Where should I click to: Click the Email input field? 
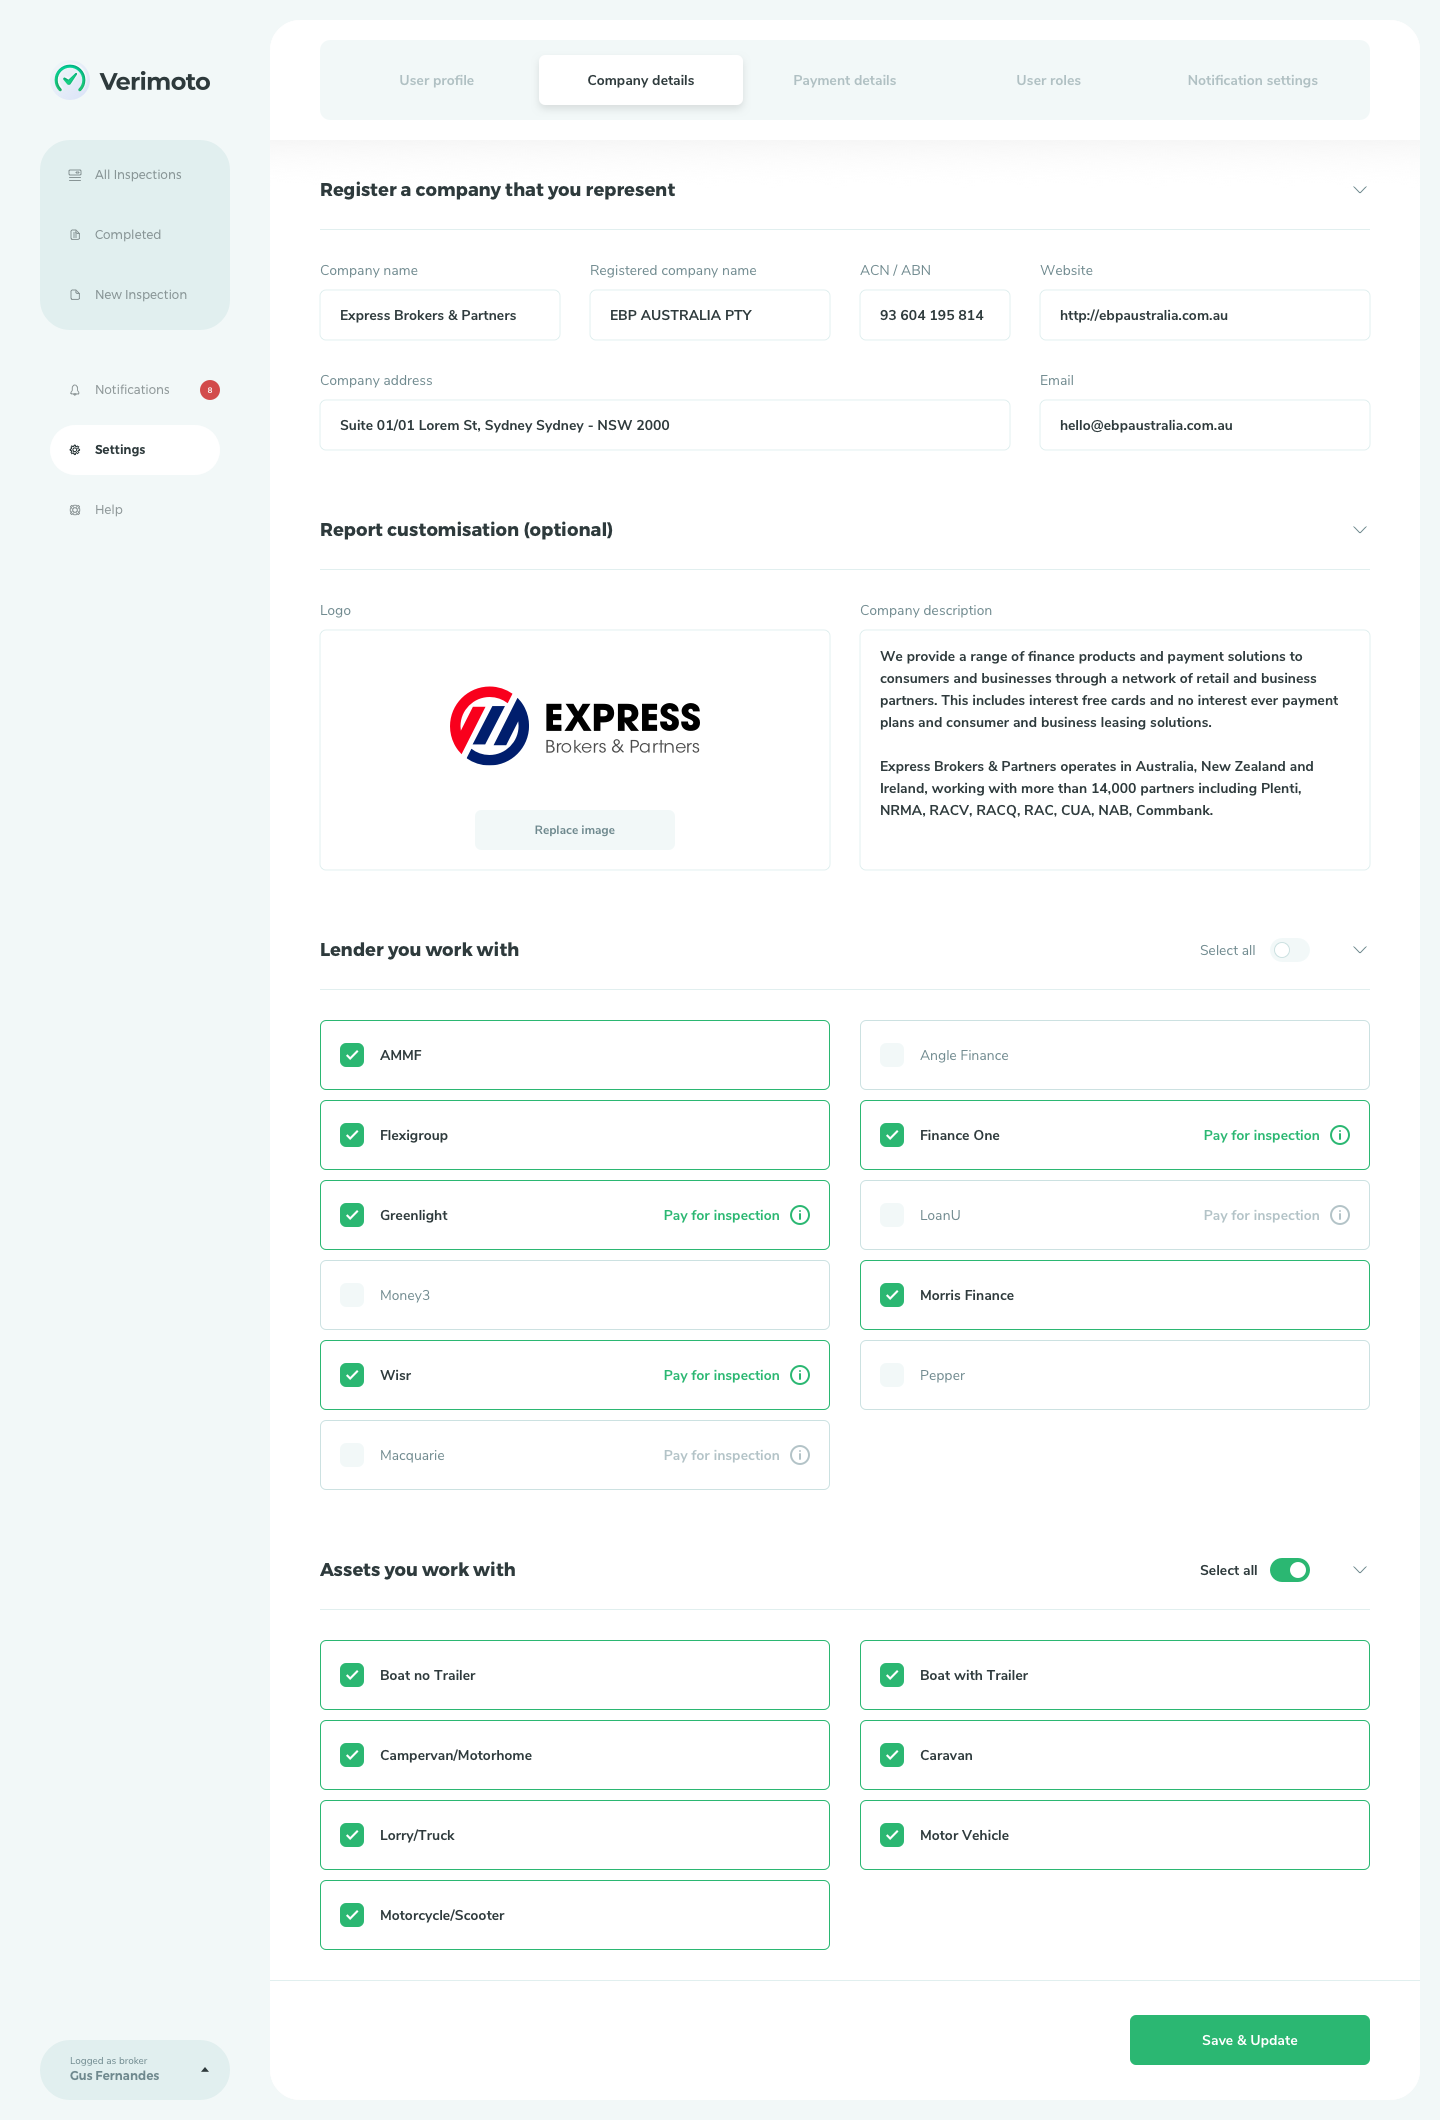coord(1205,425)
